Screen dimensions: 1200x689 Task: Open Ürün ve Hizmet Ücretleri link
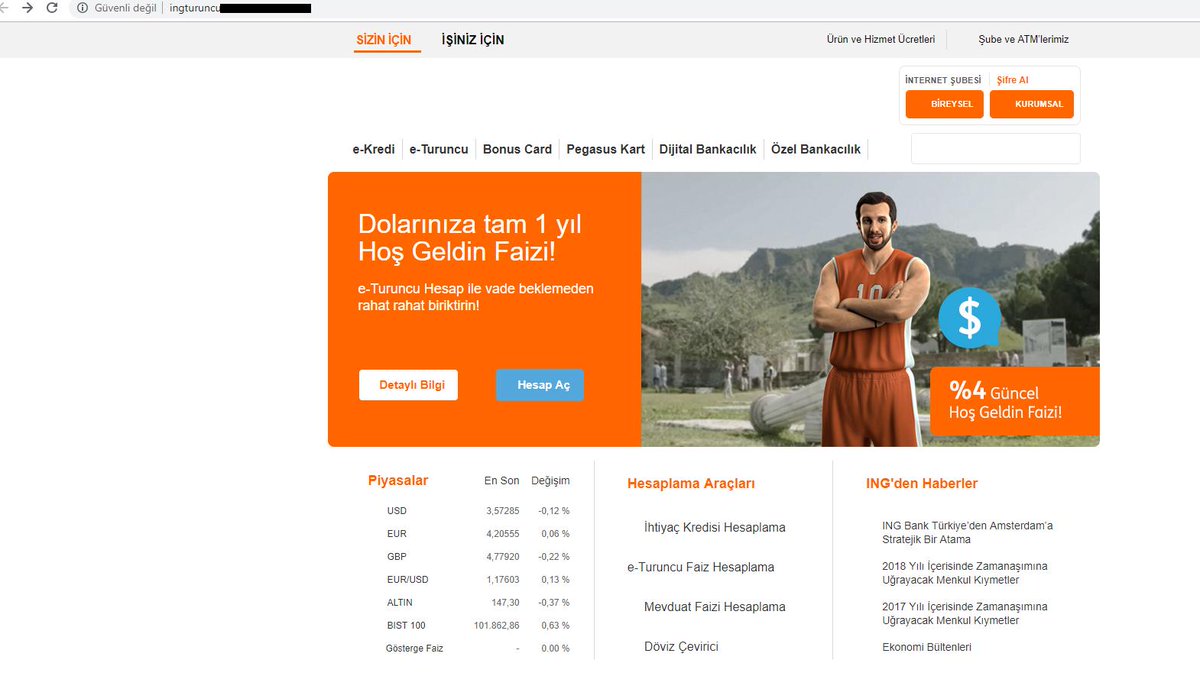coord(881,40)
